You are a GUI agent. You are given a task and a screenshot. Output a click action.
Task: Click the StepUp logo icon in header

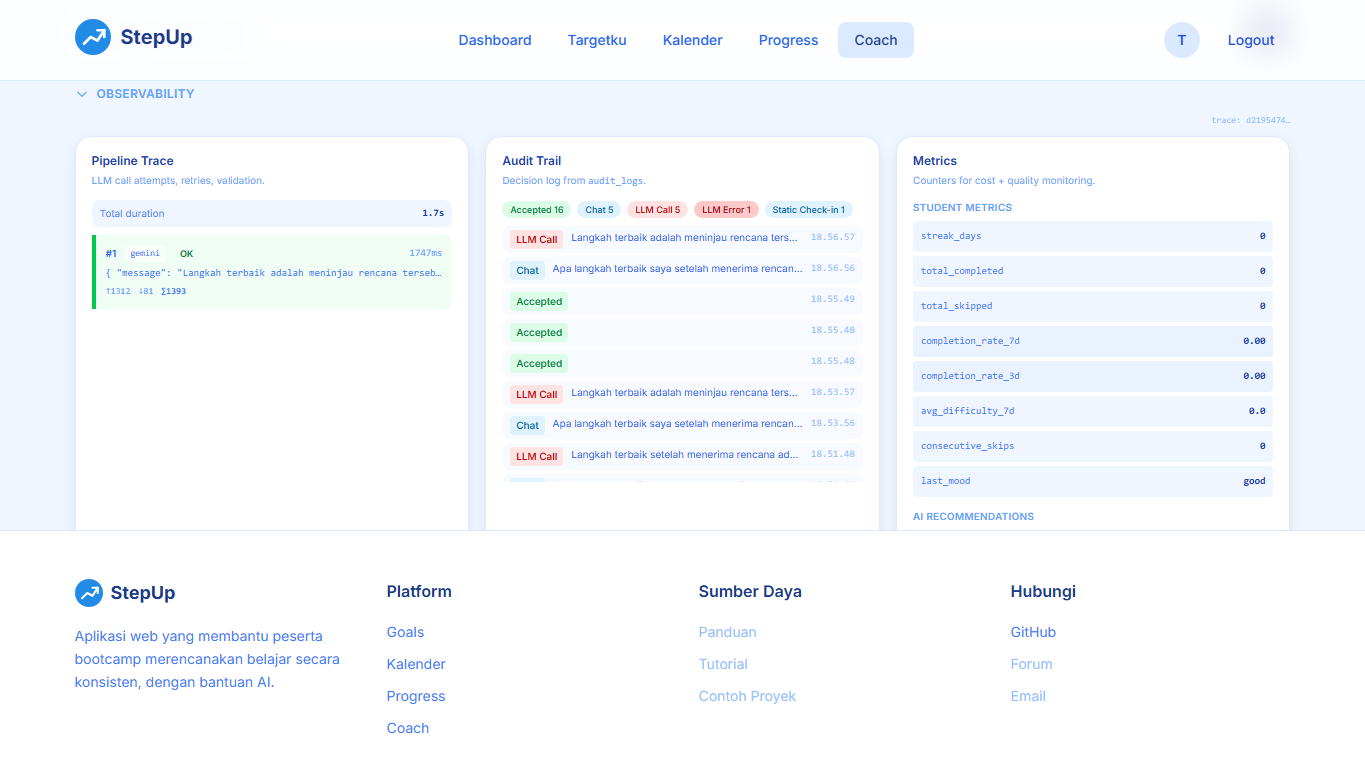click(93, 37)
